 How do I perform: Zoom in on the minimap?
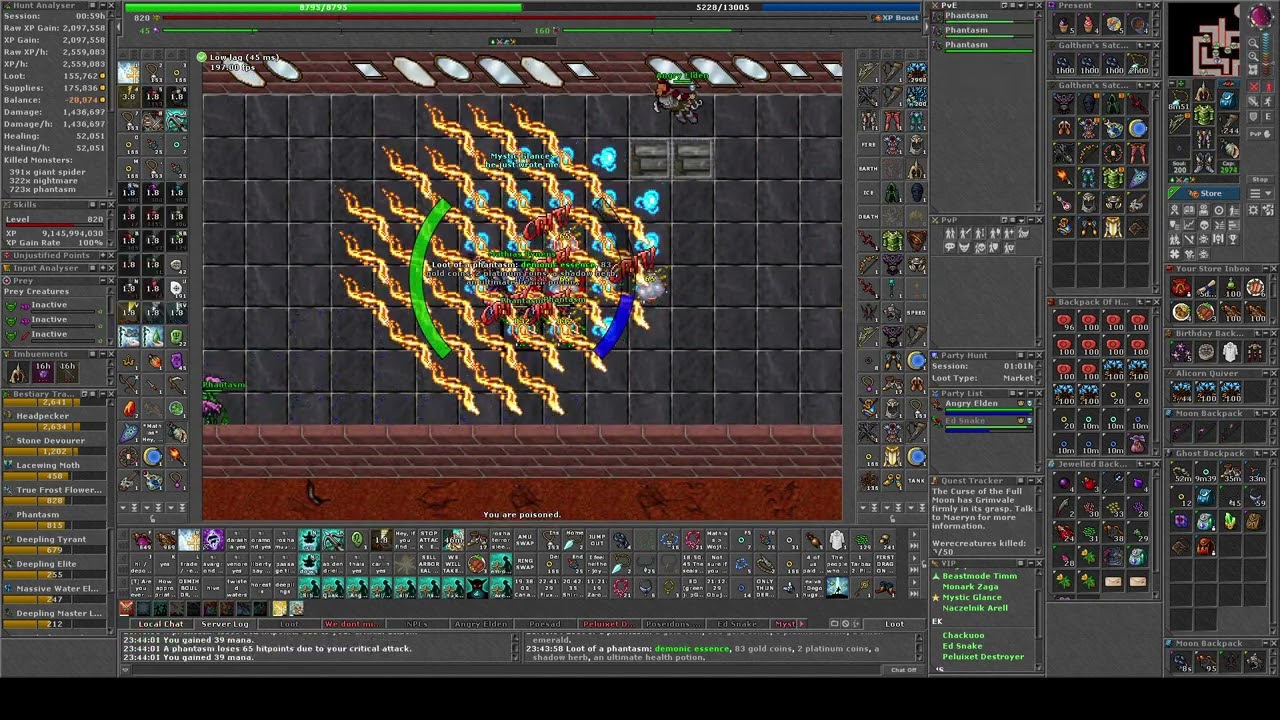point(1253,57)
